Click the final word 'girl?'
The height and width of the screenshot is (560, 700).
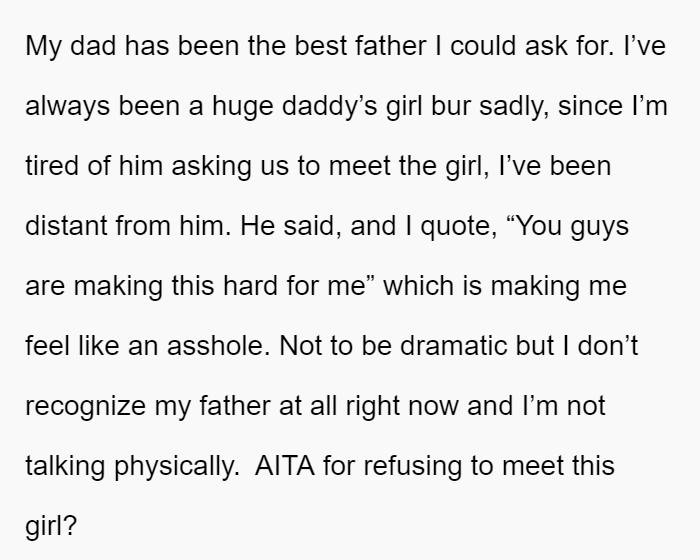click(51, 526)
